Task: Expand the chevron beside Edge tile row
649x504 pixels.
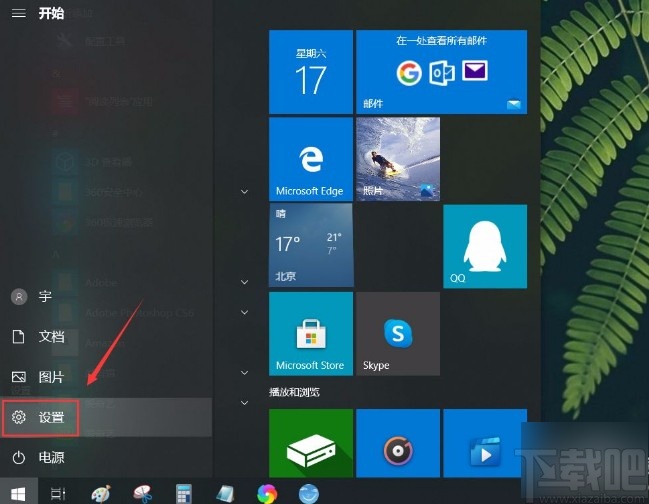Action: (x=245, y=192)
